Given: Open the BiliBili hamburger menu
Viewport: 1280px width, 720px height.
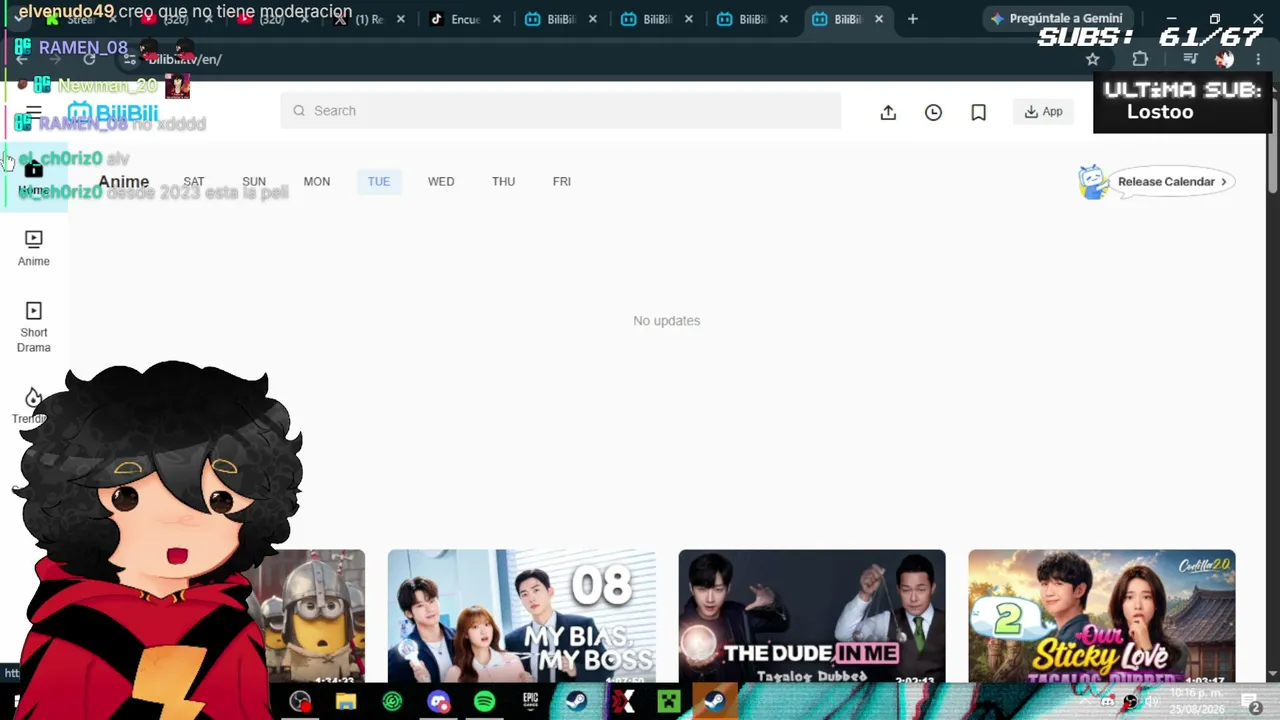Looking at the screenshot, I should click(x=33, y=112).
